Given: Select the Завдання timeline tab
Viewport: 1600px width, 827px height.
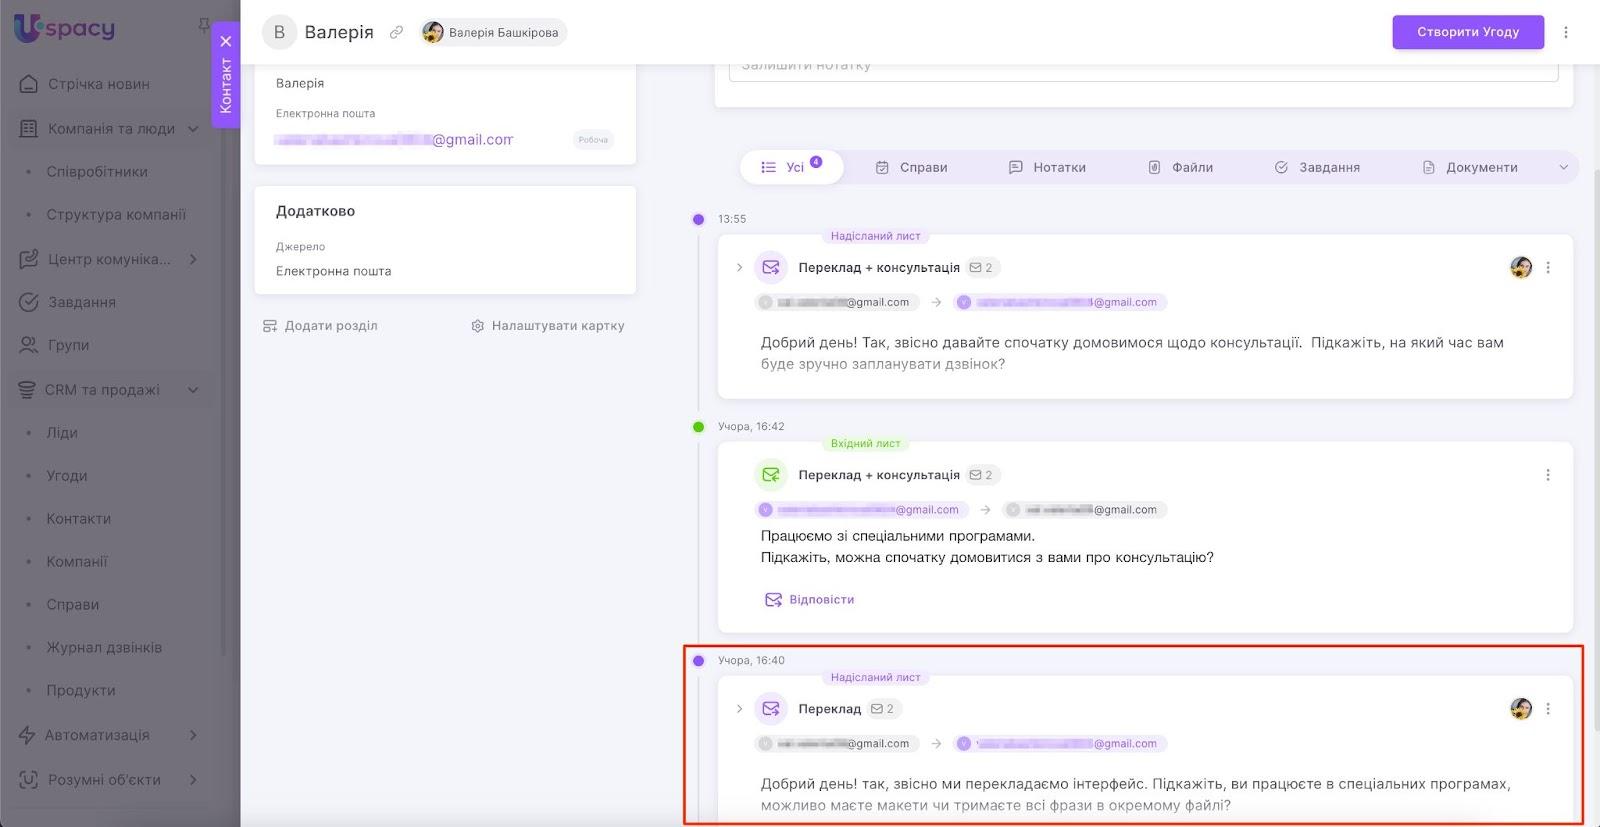Looking at the screenshot, I should [1317, 168].
